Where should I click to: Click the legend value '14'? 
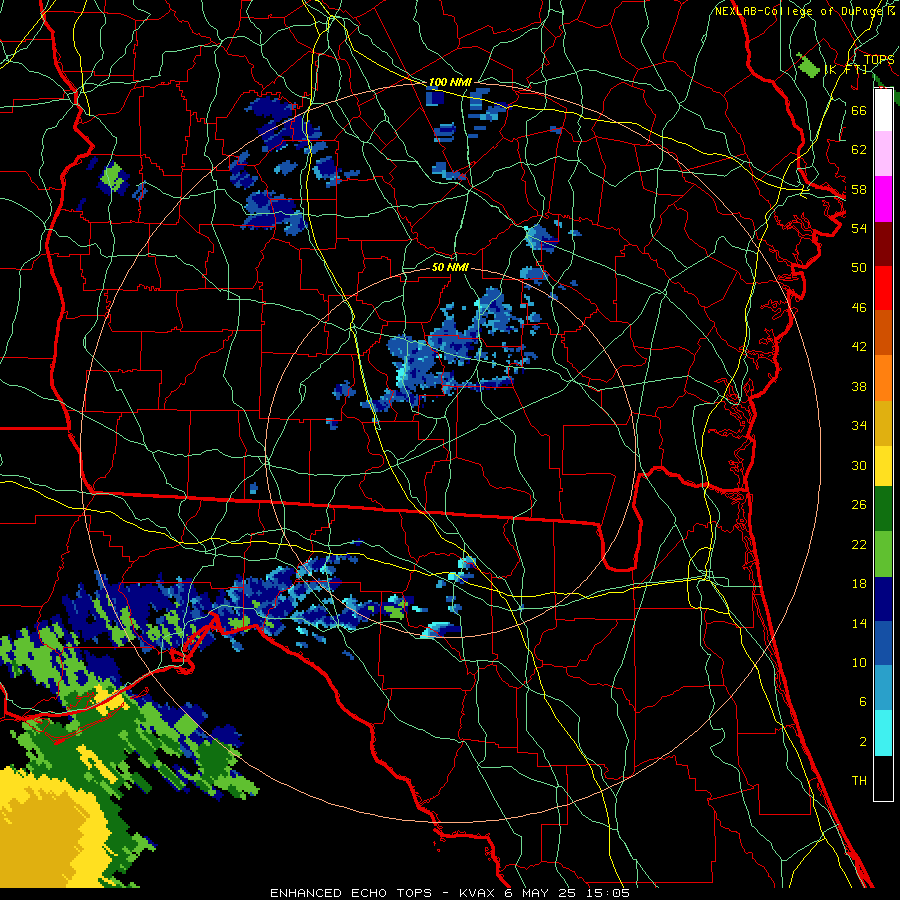[x=859, y=623]
